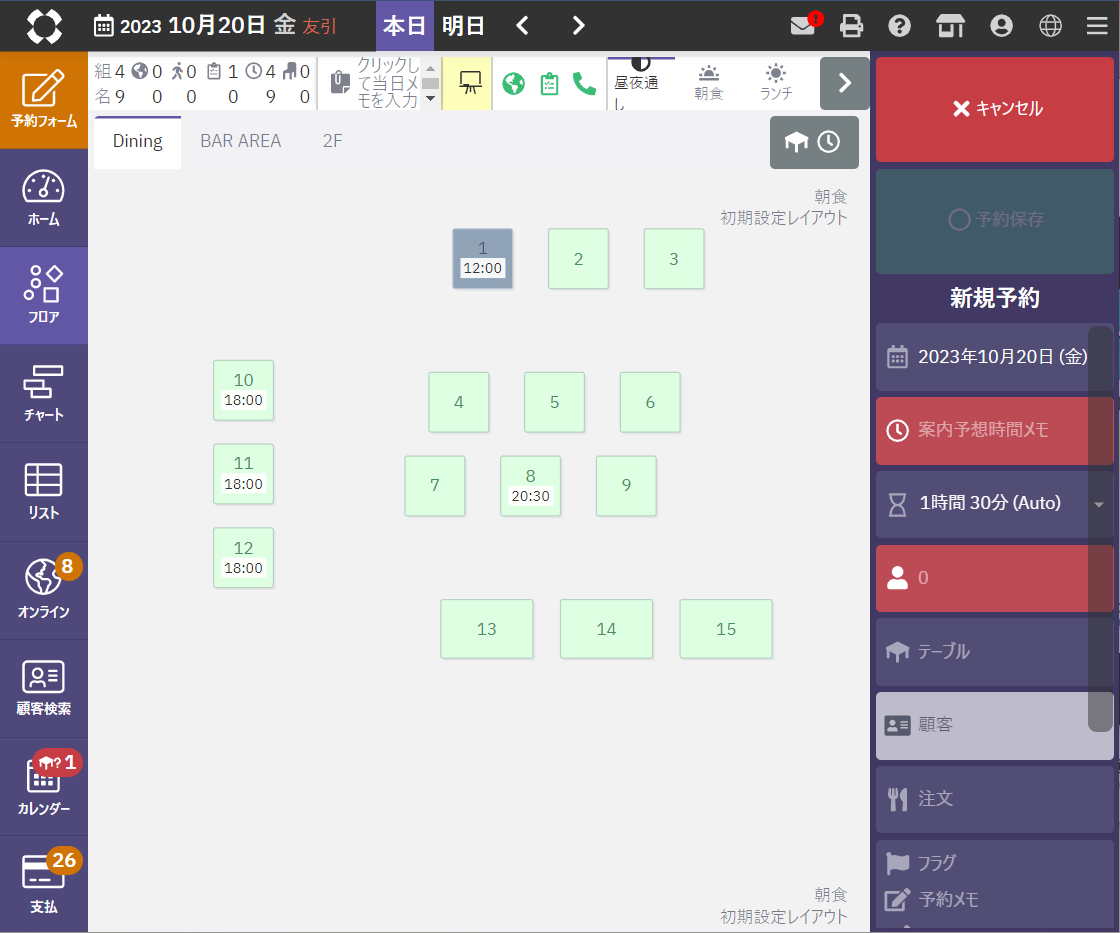Open the hamburger menu icon
The width and height of the screenshot is (1120, 933).
click(1098, 26)
